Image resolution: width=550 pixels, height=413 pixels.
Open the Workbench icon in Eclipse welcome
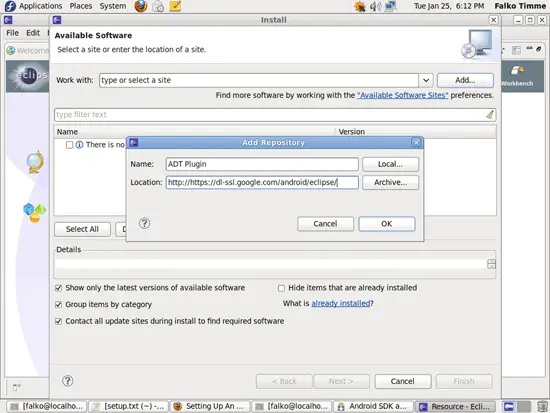pyautogui.click(x=517, y=75)
